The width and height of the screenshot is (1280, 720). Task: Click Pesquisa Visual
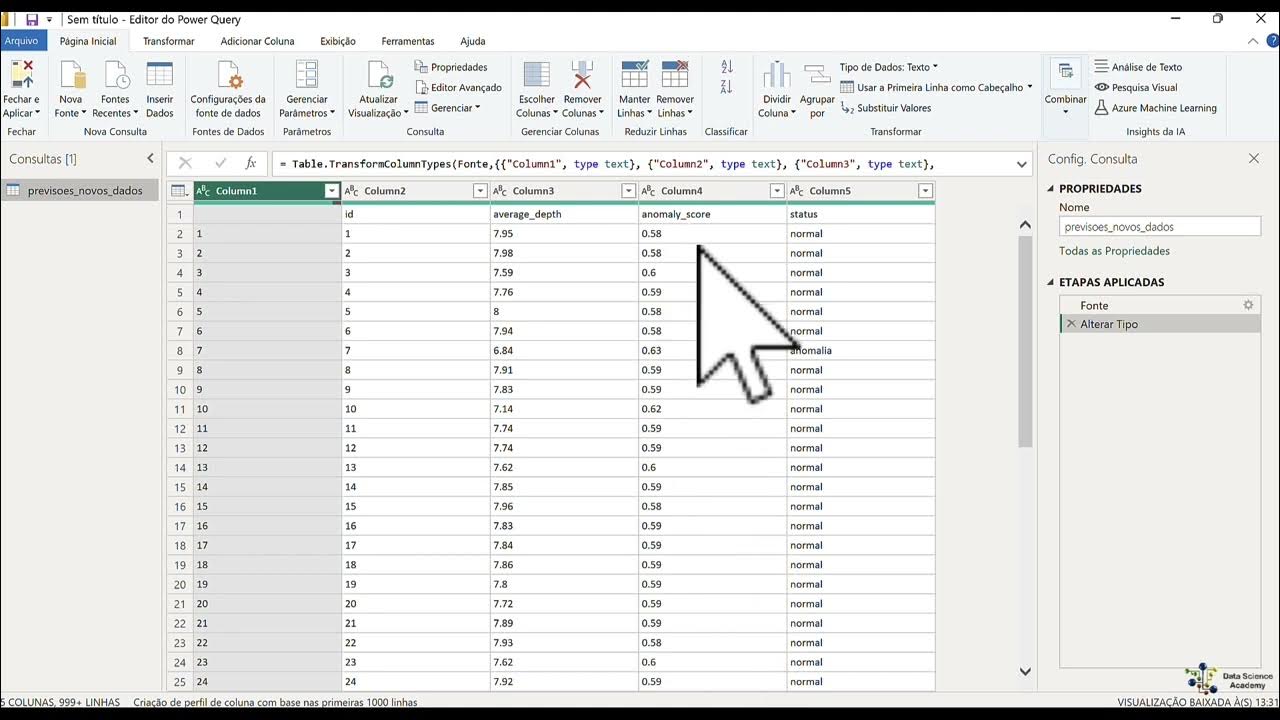(x=1136, y=87)
